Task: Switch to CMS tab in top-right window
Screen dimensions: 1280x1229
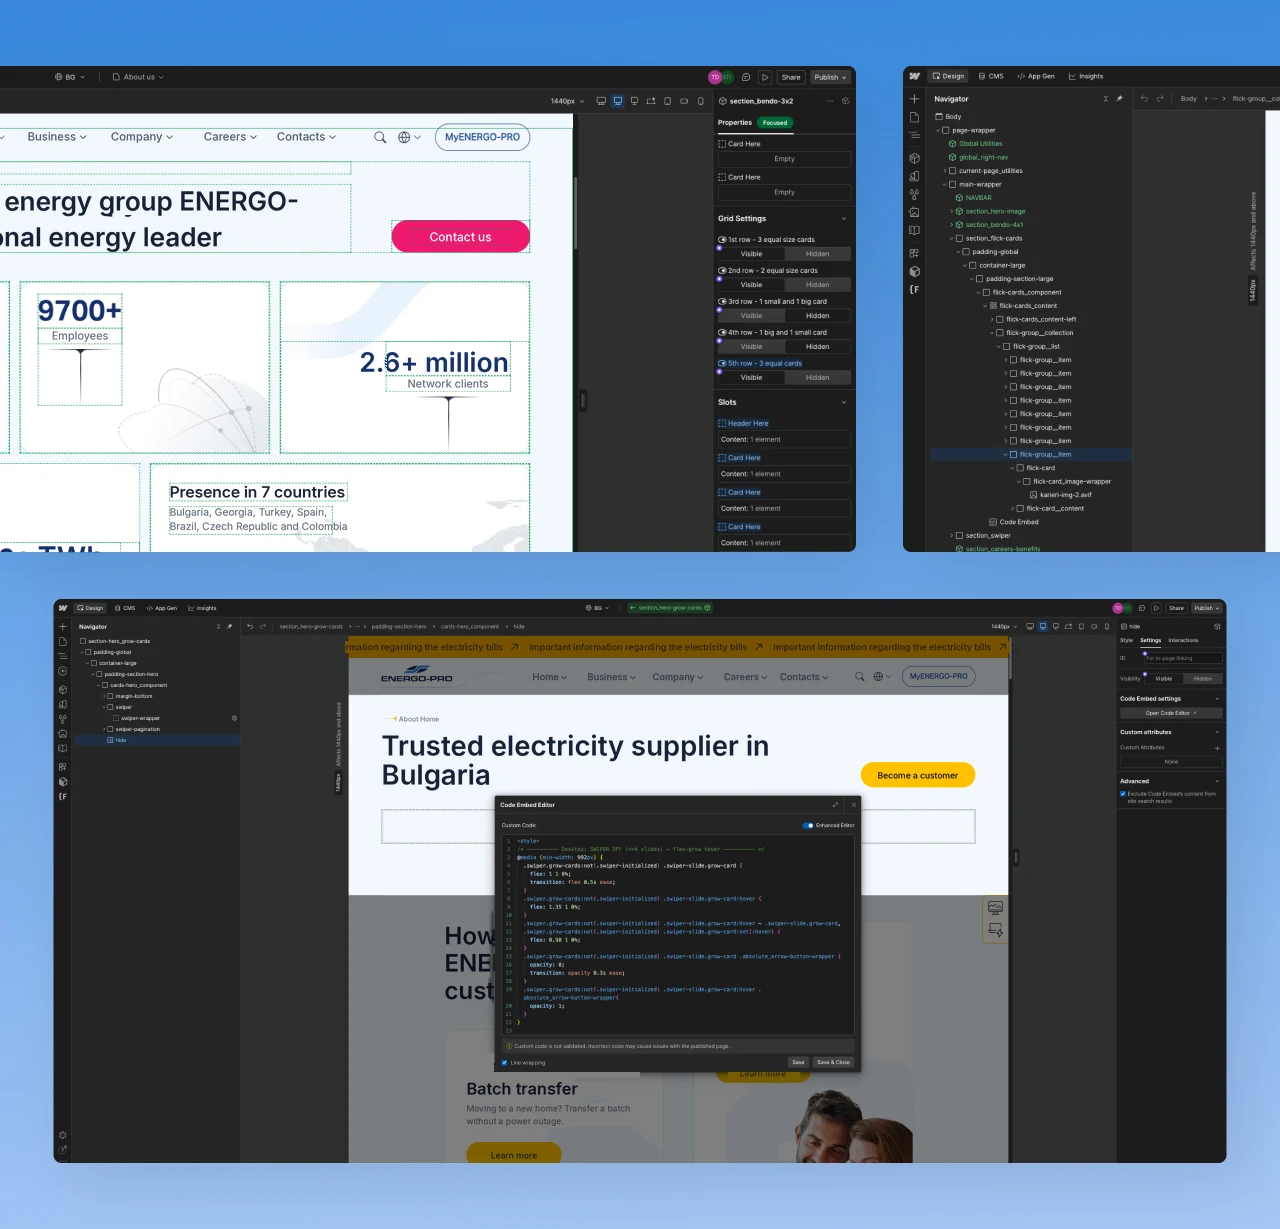Action: point(991,76)
